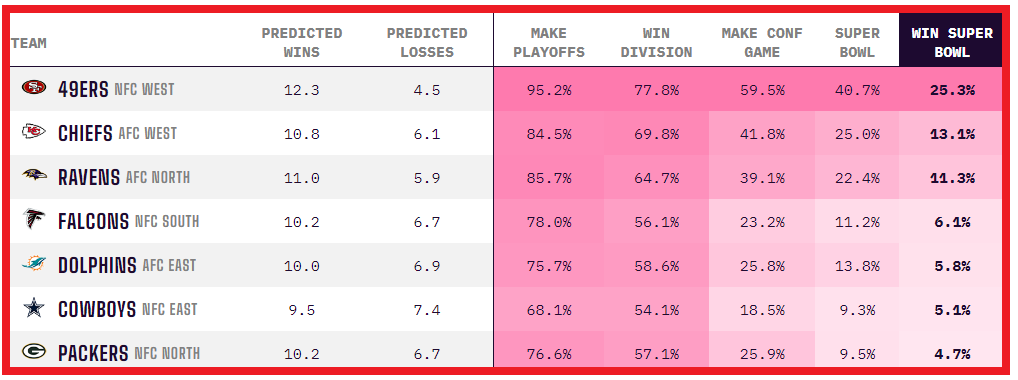Viewport: 1018px width, 380px height.
Task: Open the Cowboys team name link
Action: click(x=97, y=309)
